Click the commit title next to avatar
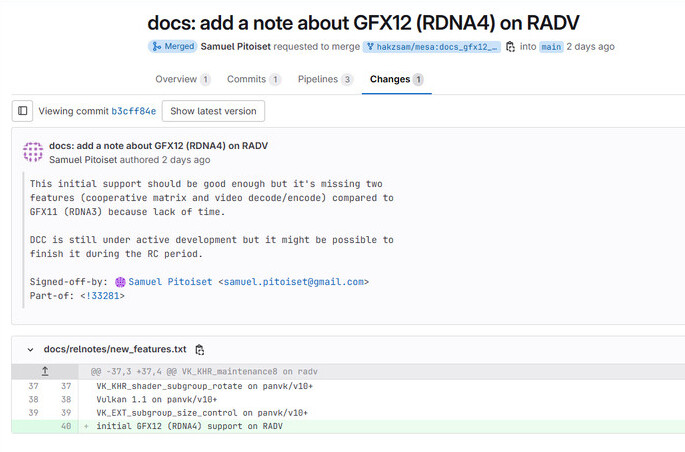Image resolution: width=685 pixels, height=452 pixels. (x=158, y=145)
